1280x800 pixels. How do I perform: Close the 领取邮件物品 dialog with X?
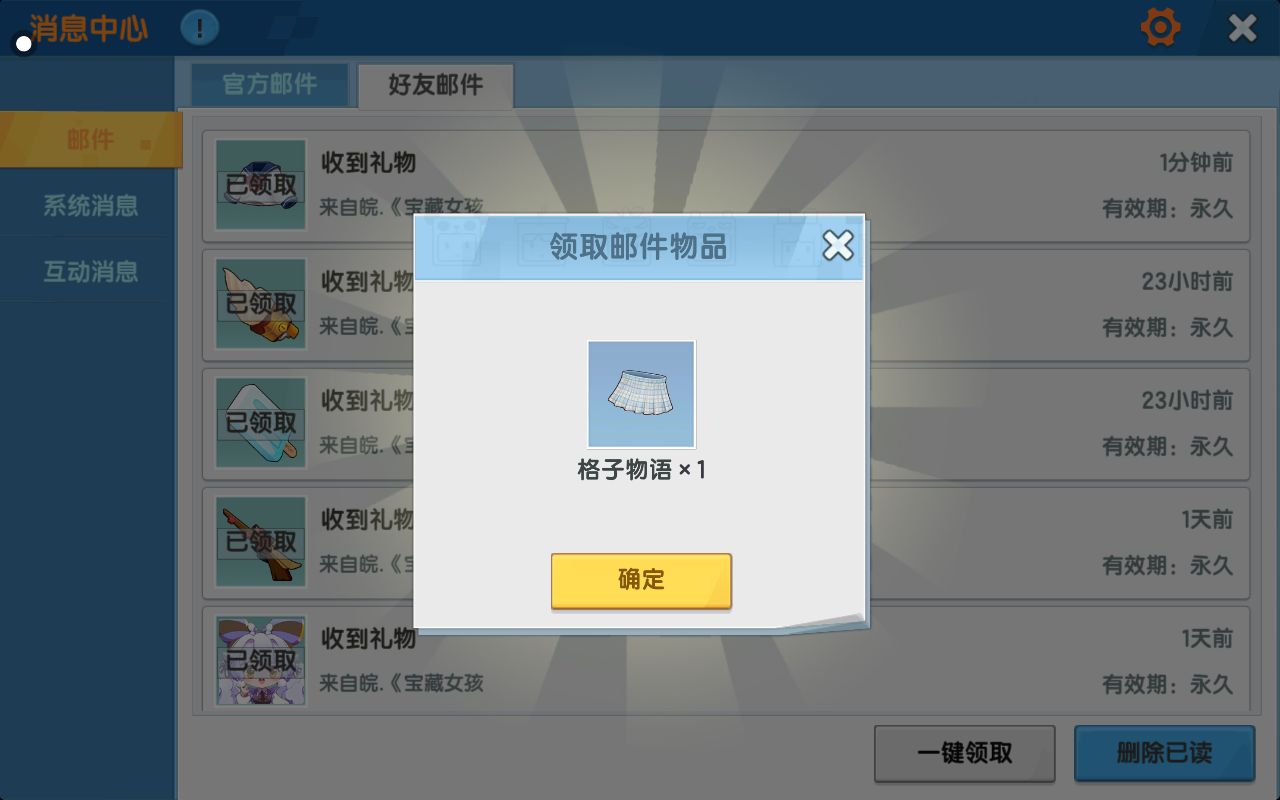click(x=837, y=245)
